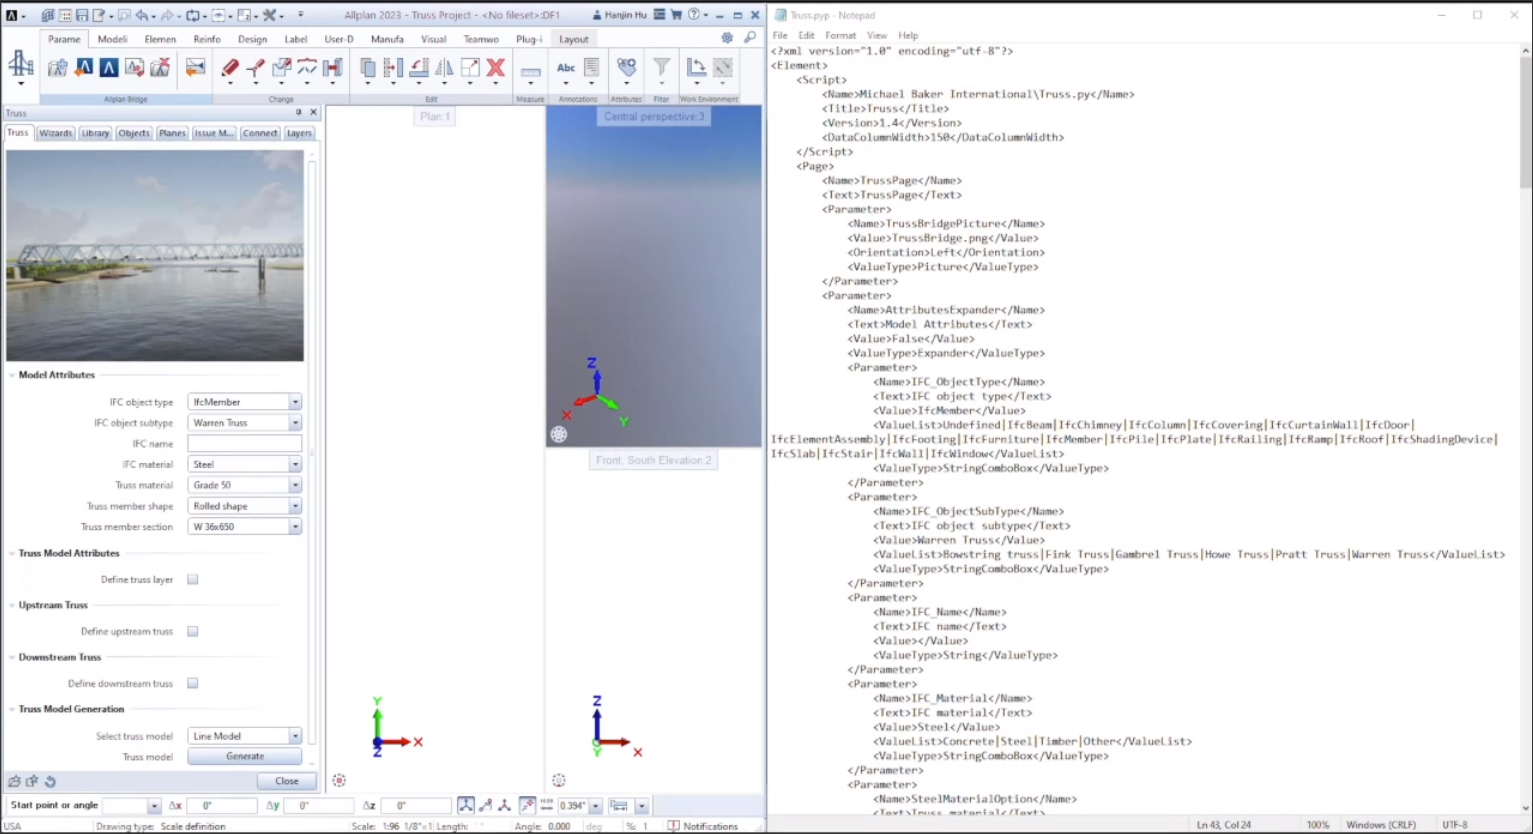The image size is (1533, 834).
Task: Click the Generate truss model button
Action: coord(245,757)
